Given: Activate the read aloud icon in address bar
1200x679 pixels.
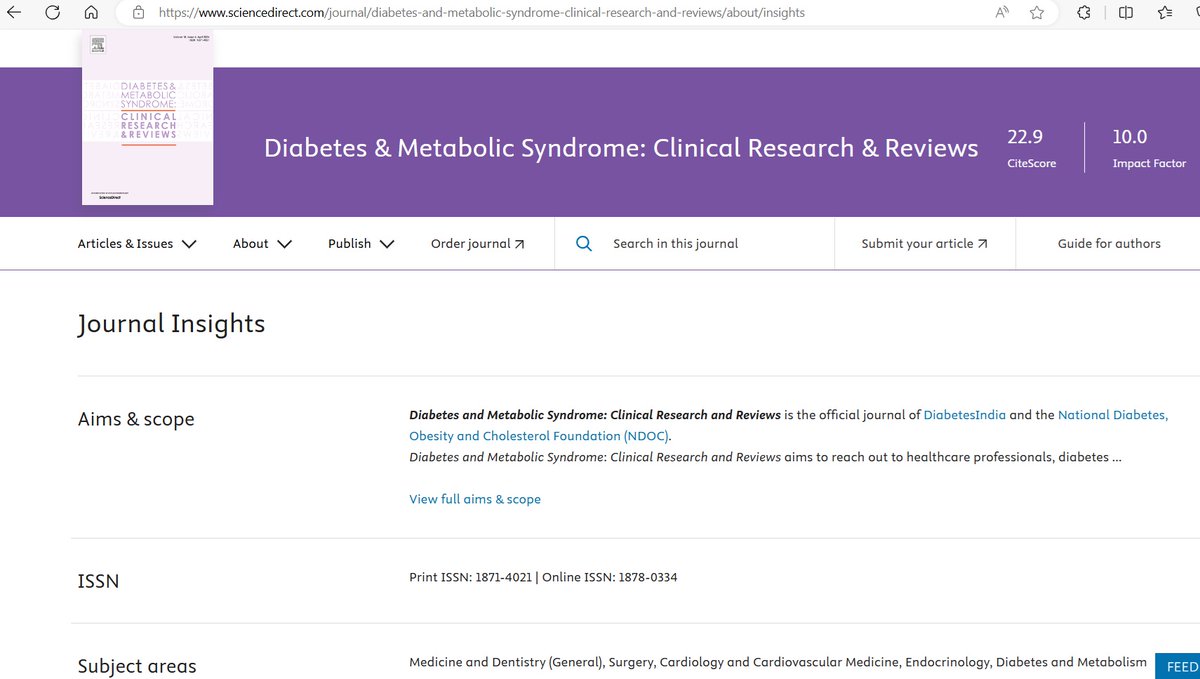Looking at the screenshot, I should 1002,13.
